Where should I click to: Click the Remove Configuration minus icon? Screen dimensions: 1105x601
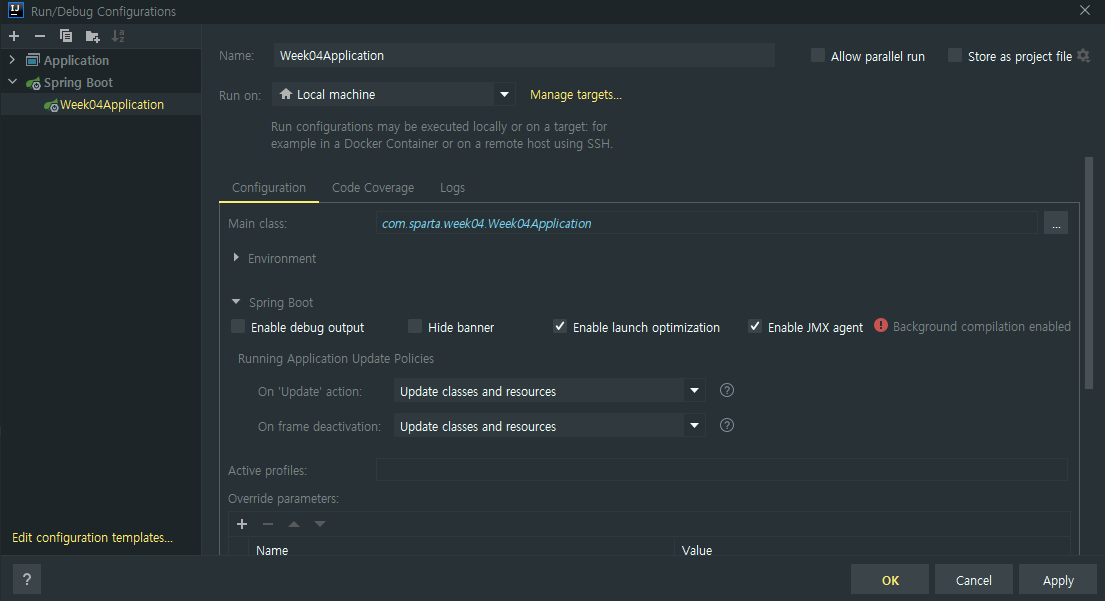[x=40, y=36]
